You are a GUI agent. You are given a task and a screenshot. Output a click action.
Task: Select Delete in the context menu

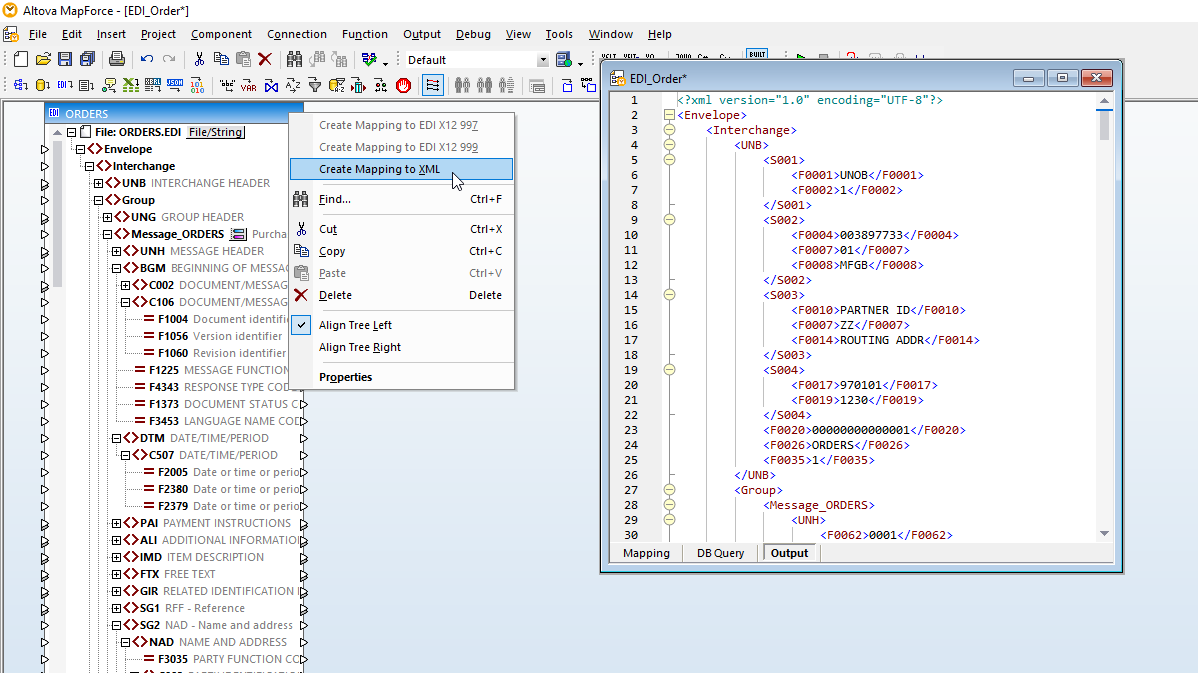pos(401,295)
